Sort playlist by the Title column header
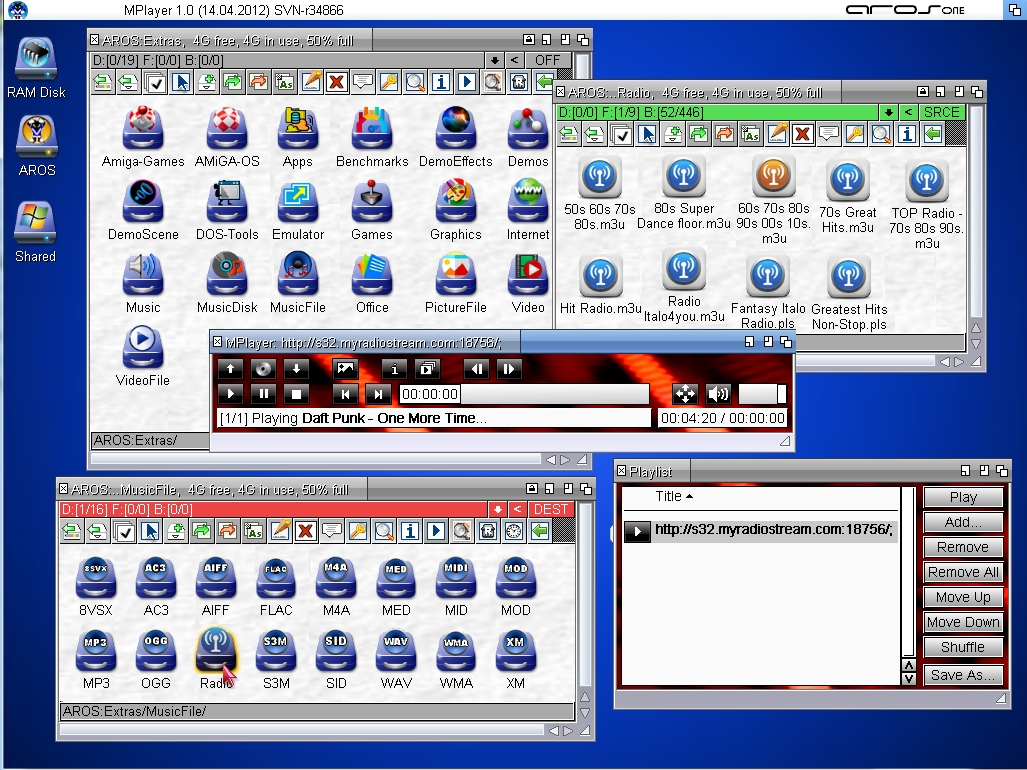The image size is (1027, 770). pos(674,496)
